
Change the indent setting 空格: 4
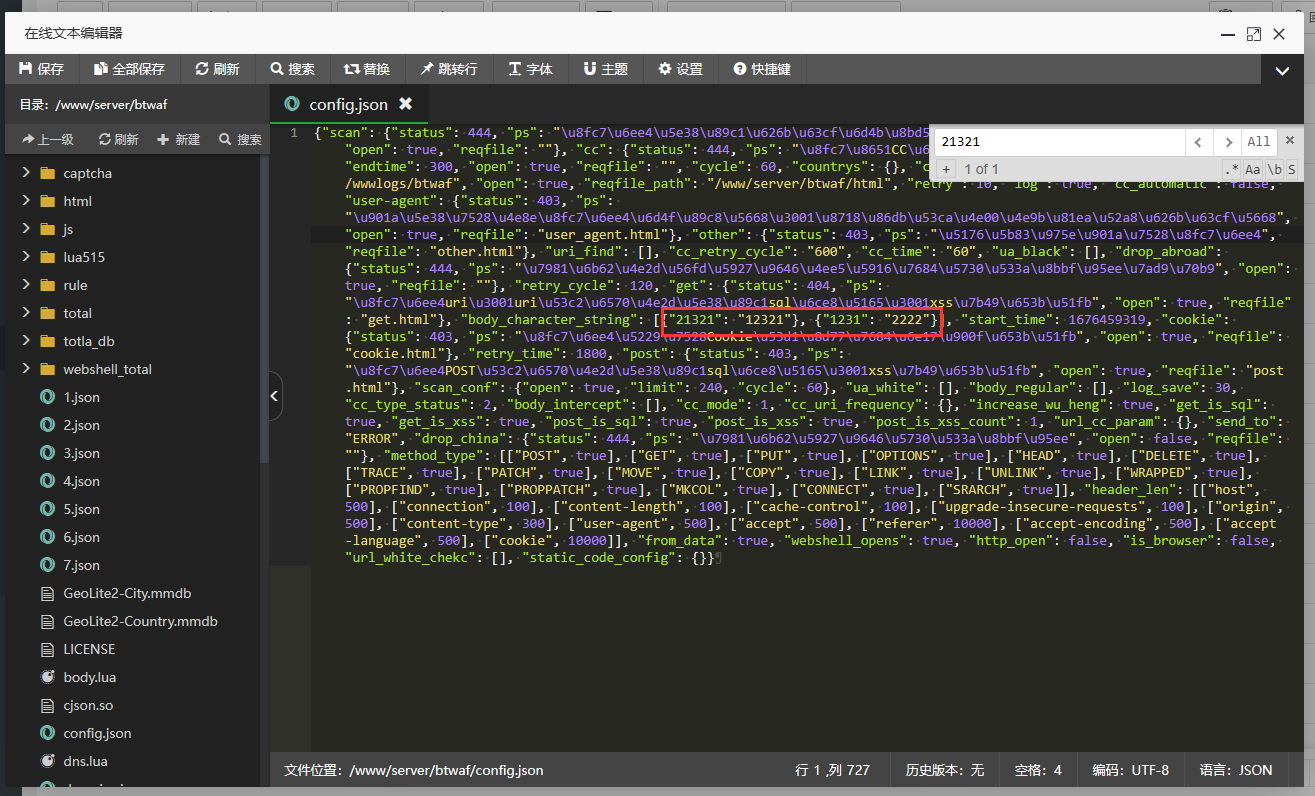[x=1038, y=770]
